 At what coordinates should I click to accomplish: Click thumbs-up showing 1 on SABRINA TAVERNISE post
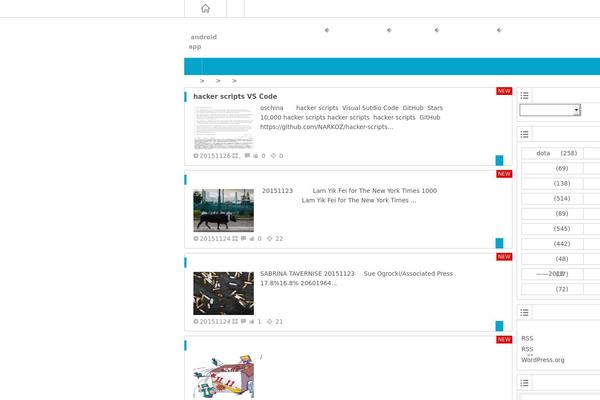[x=252, y=322]
